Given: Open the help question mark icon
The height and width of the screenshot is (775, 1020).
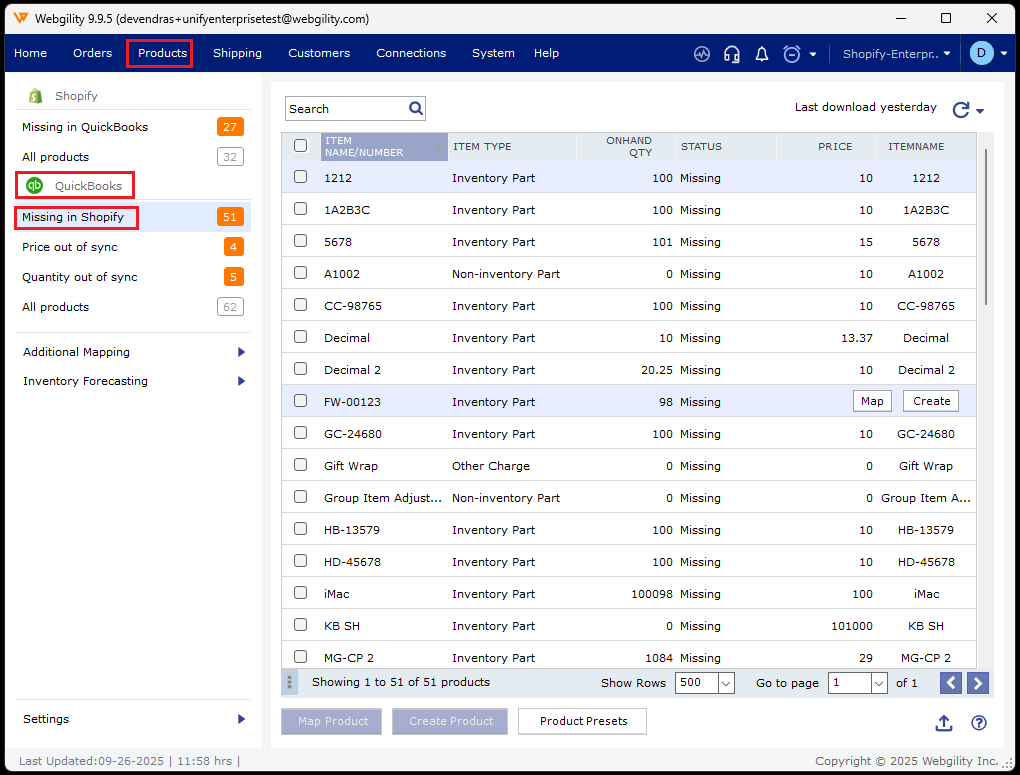Looking at the screenshot, I should [979, 723].
